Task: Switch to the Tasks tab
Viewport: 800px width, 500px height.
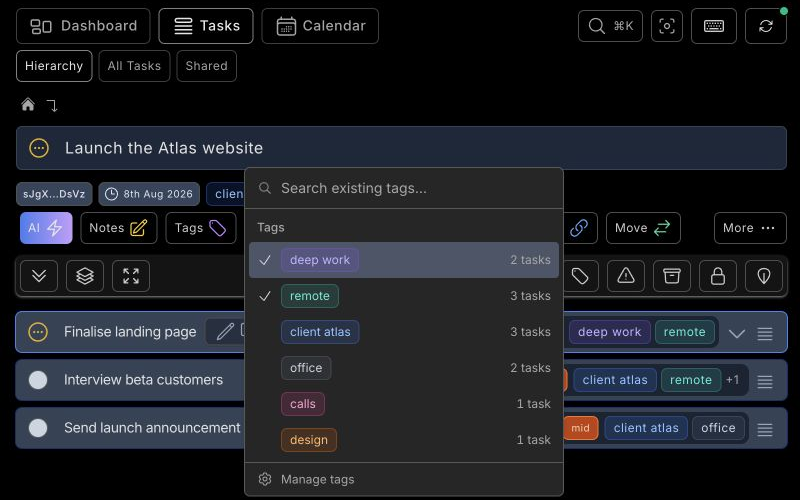Action: pos(206,26)
